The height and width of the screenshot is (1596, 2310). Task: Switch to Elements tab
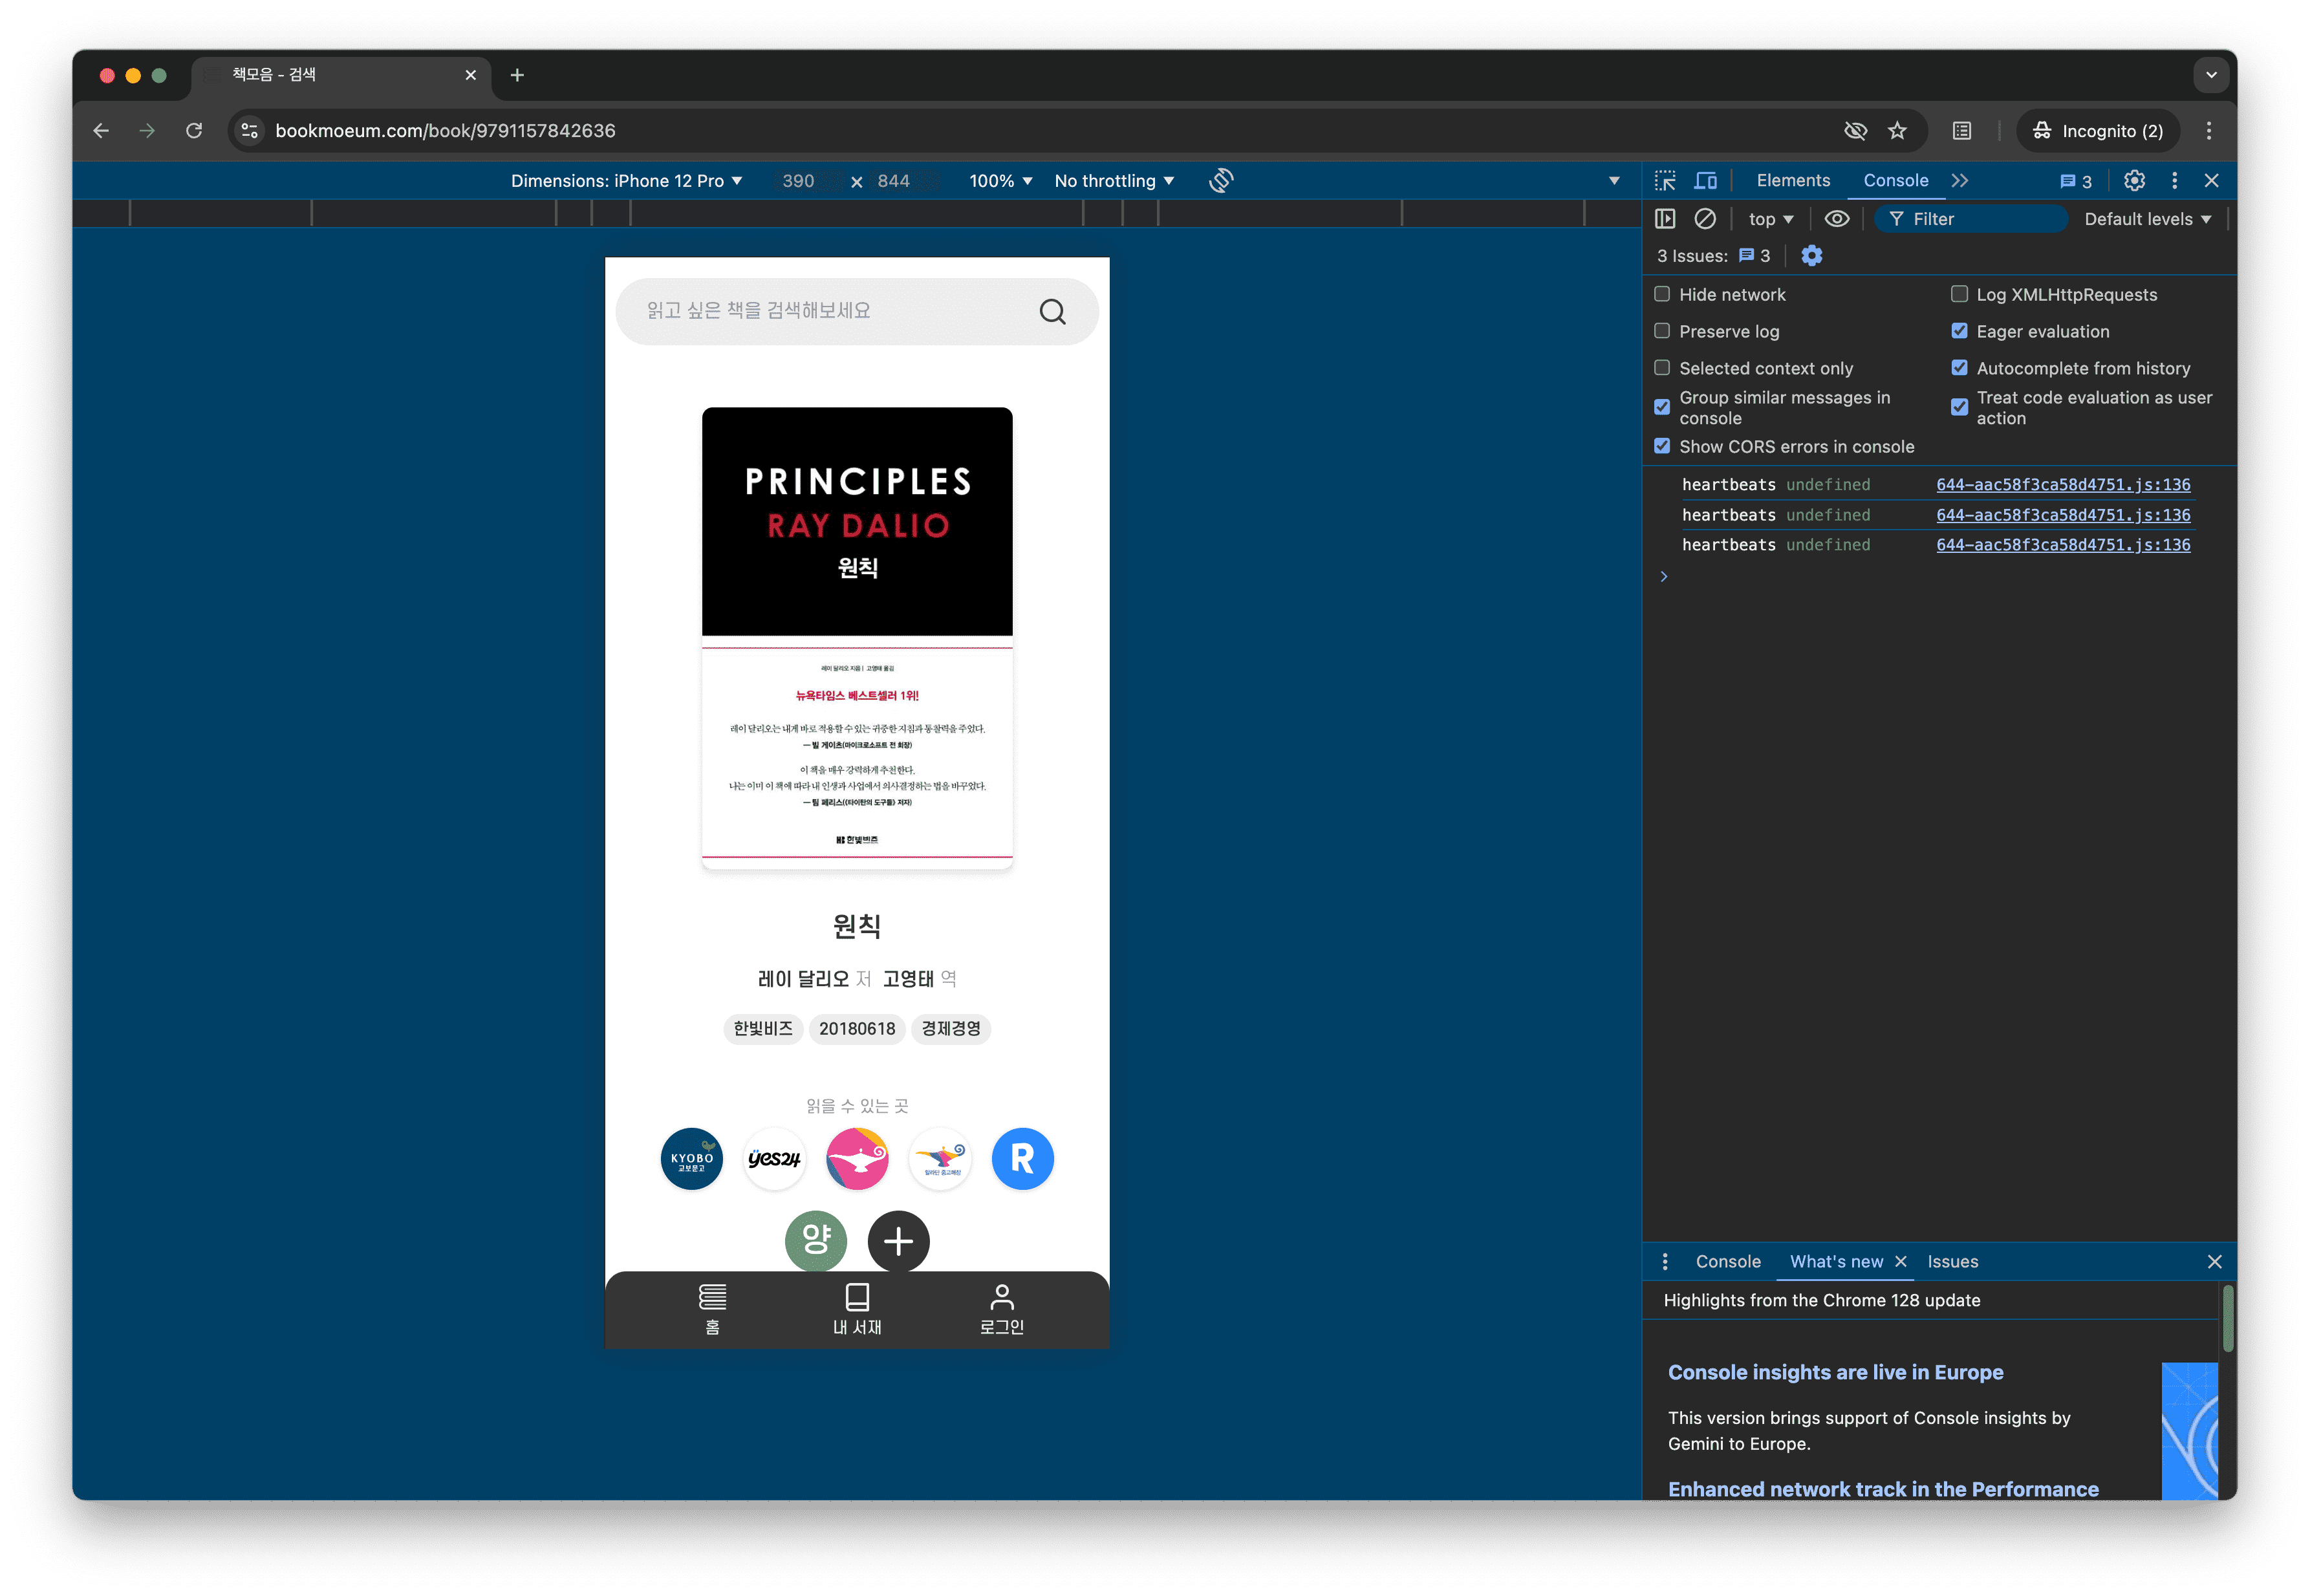[1793, 181]
